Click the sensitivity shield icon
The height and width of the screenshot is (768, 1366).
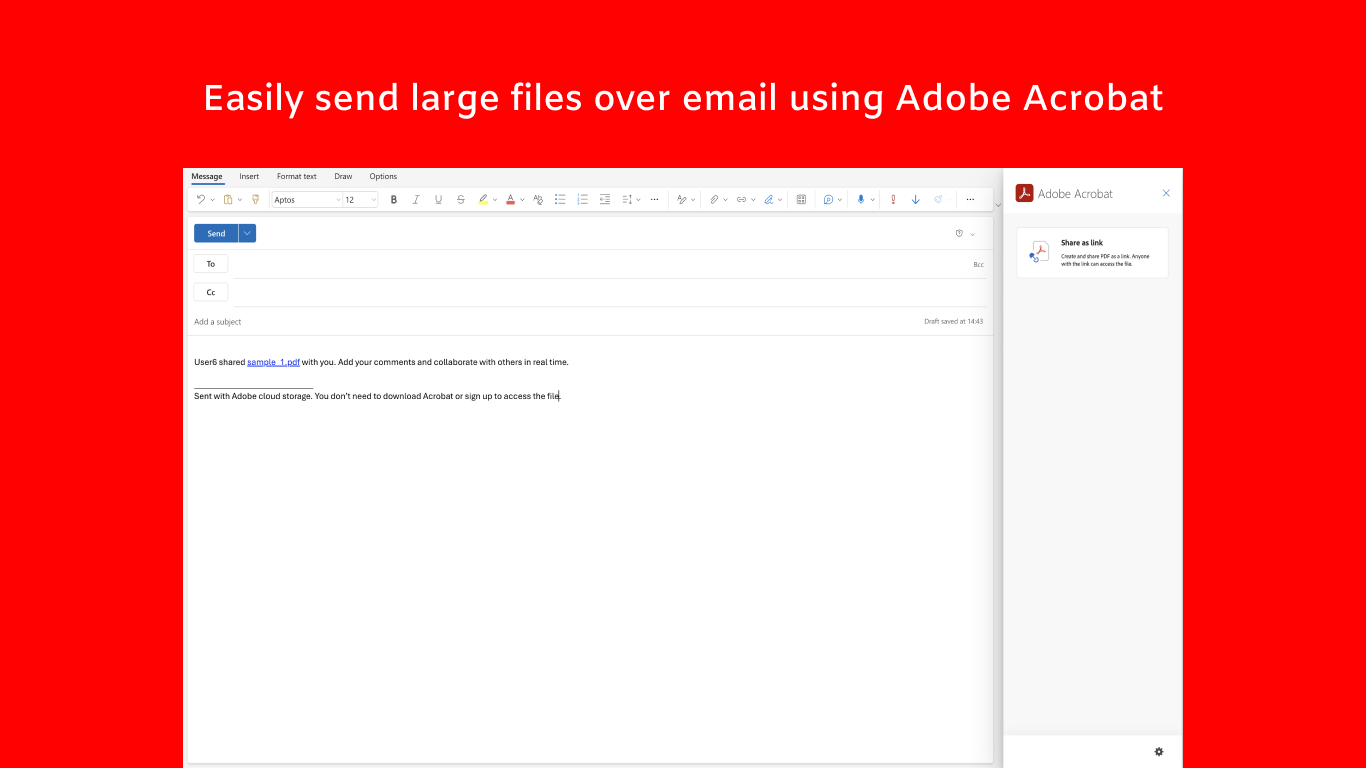point(959,233)
